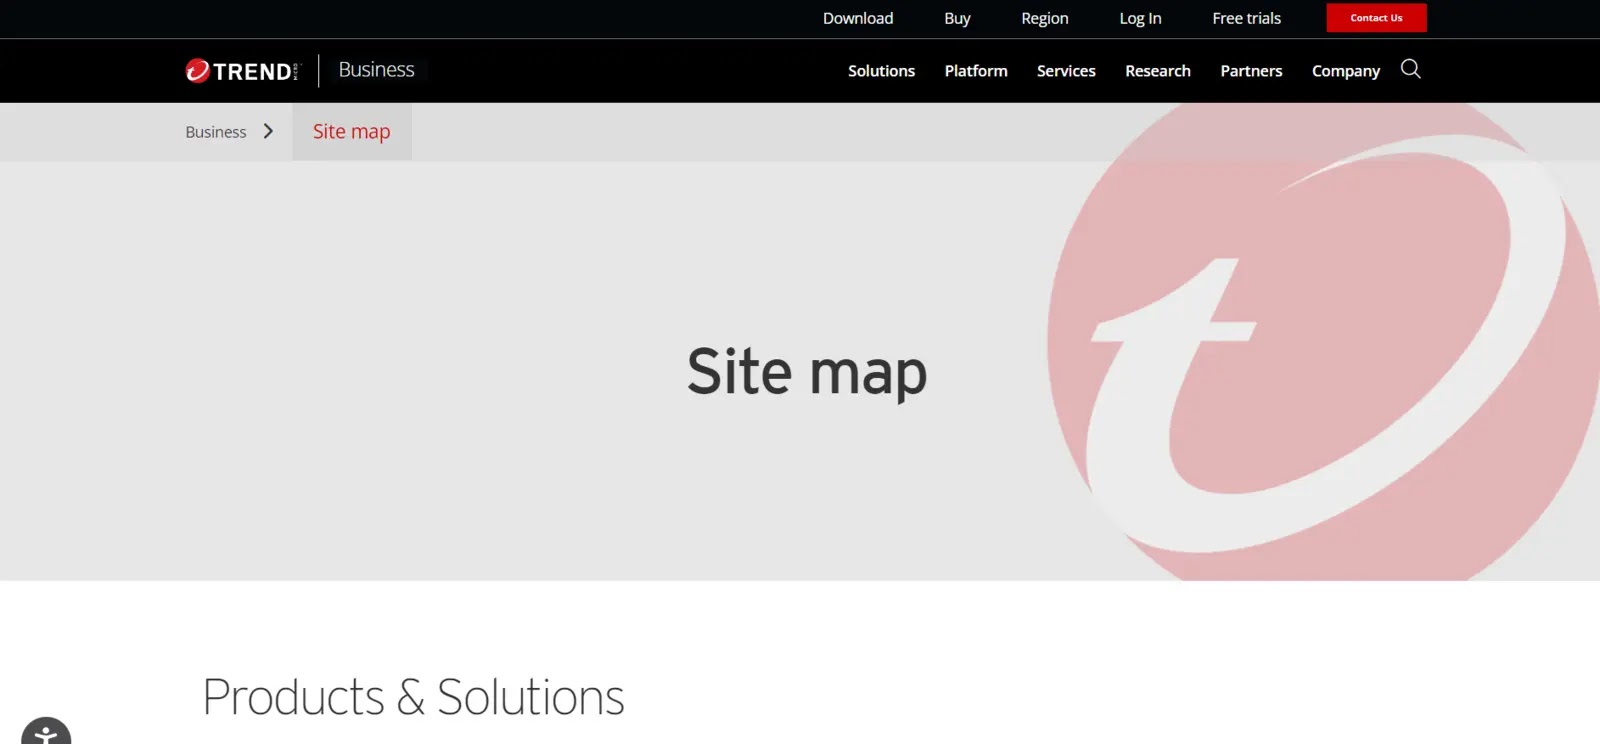The height and width of the screenshot is (744, 1600).
Task: Click the Business breadcrumb link
Action: coord(215,132)
